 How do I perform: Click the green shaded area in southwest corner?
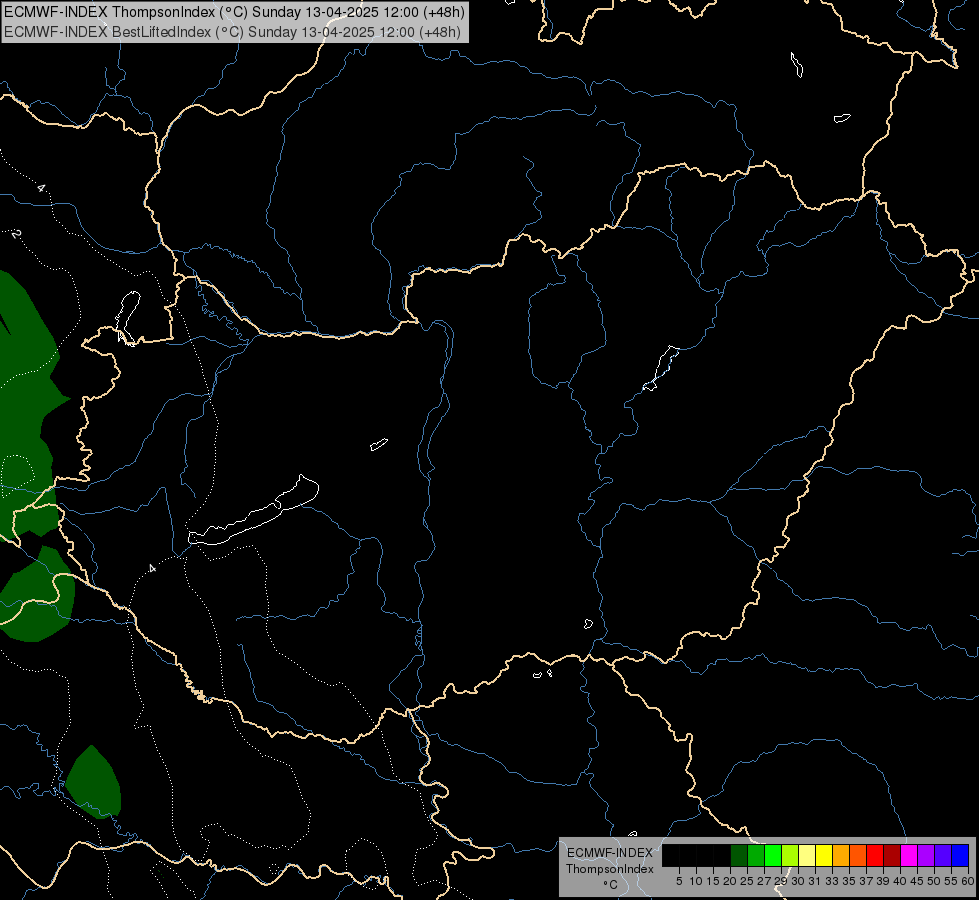(92, 781)
